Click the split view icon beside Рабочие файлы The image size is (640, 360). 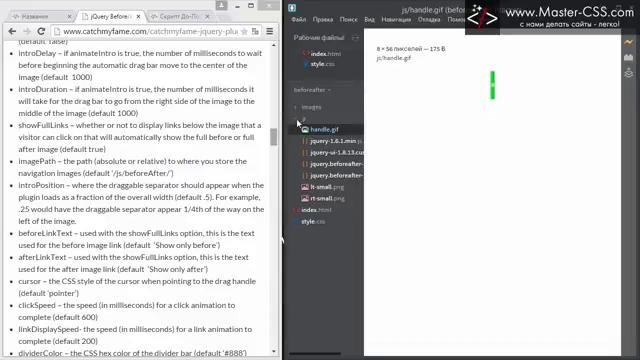pyautogui.click(x=355, y=38)
